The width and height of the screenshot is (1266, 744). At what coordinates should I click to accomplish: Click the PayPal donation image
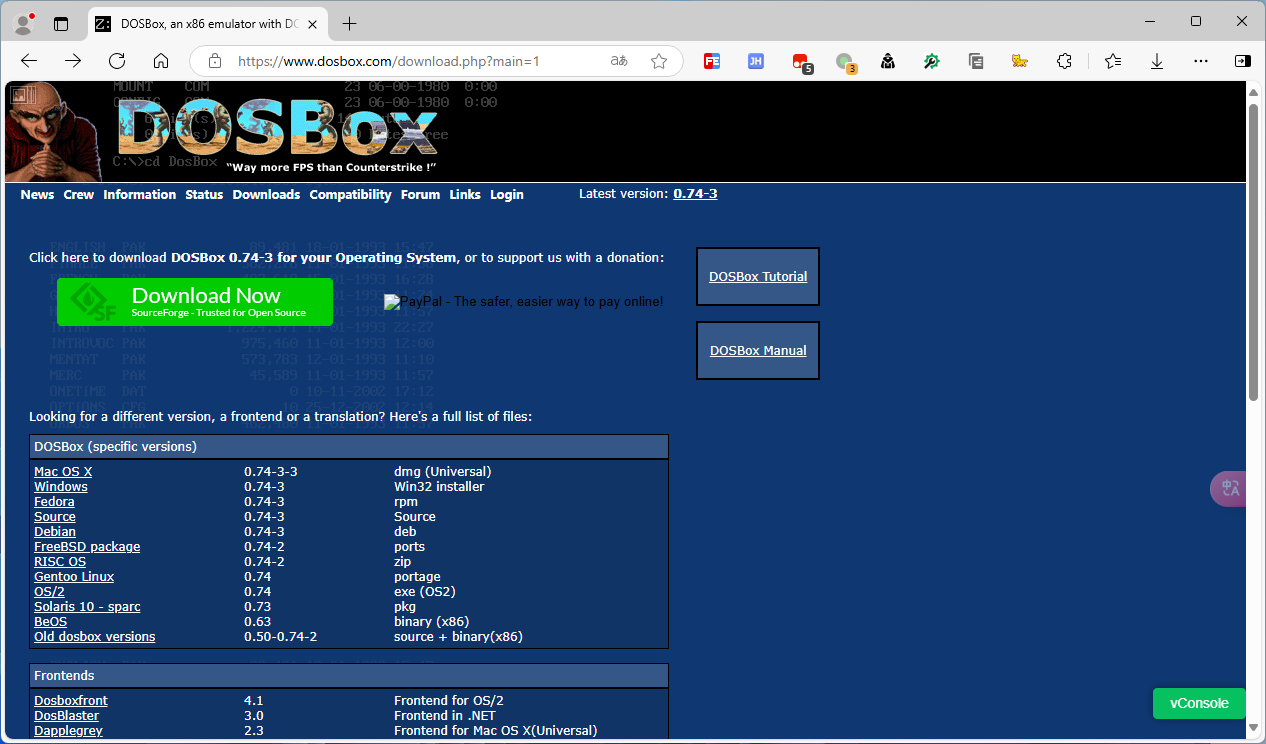pyautogui.click(x=523, y=301)
